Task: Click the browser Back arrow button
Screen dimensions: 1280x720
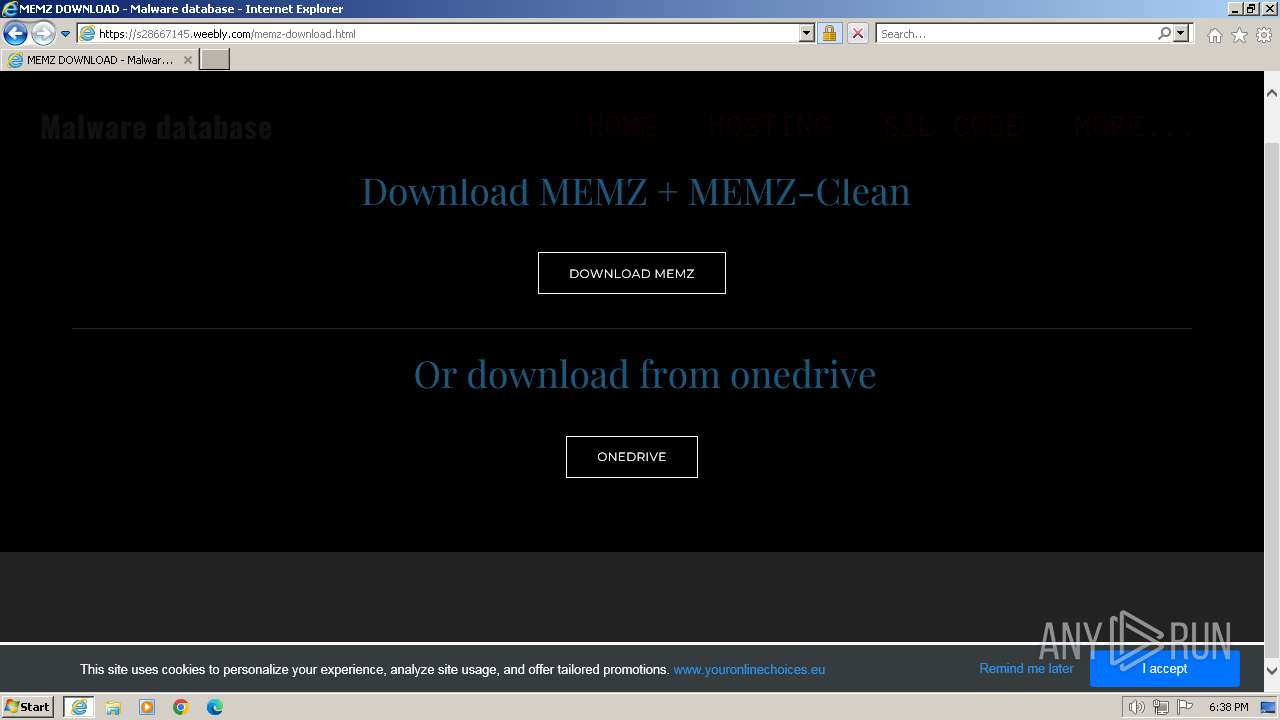Action: click(x=15, y=34)
